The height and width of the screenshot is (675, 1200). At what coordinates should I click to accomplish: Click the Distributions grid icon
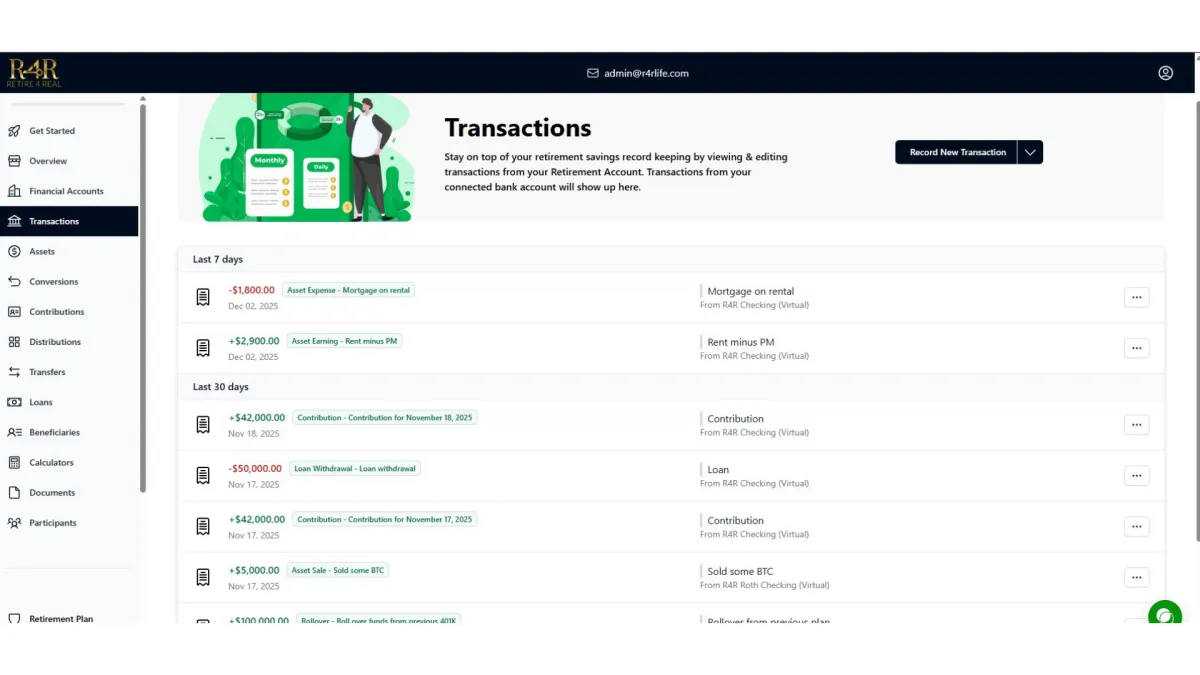[x=14, y=342]
